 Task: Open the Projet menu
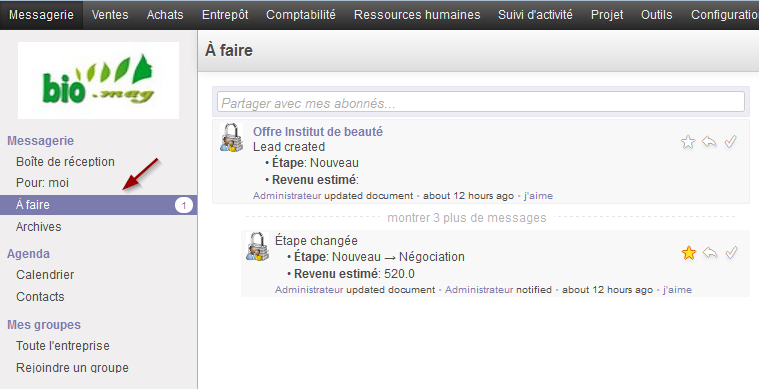coord(607,15)
